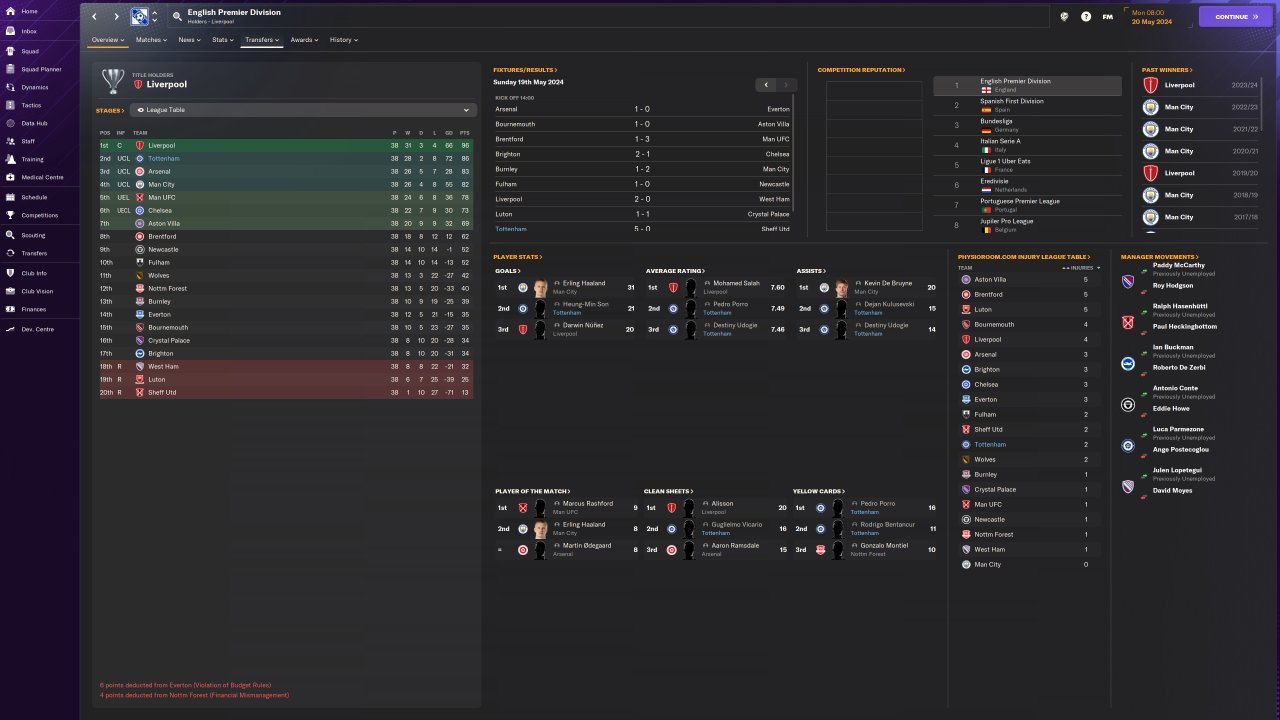Open the Clean Sheets stat heading
The image size is (1280, 720).
tap(668, 491)
